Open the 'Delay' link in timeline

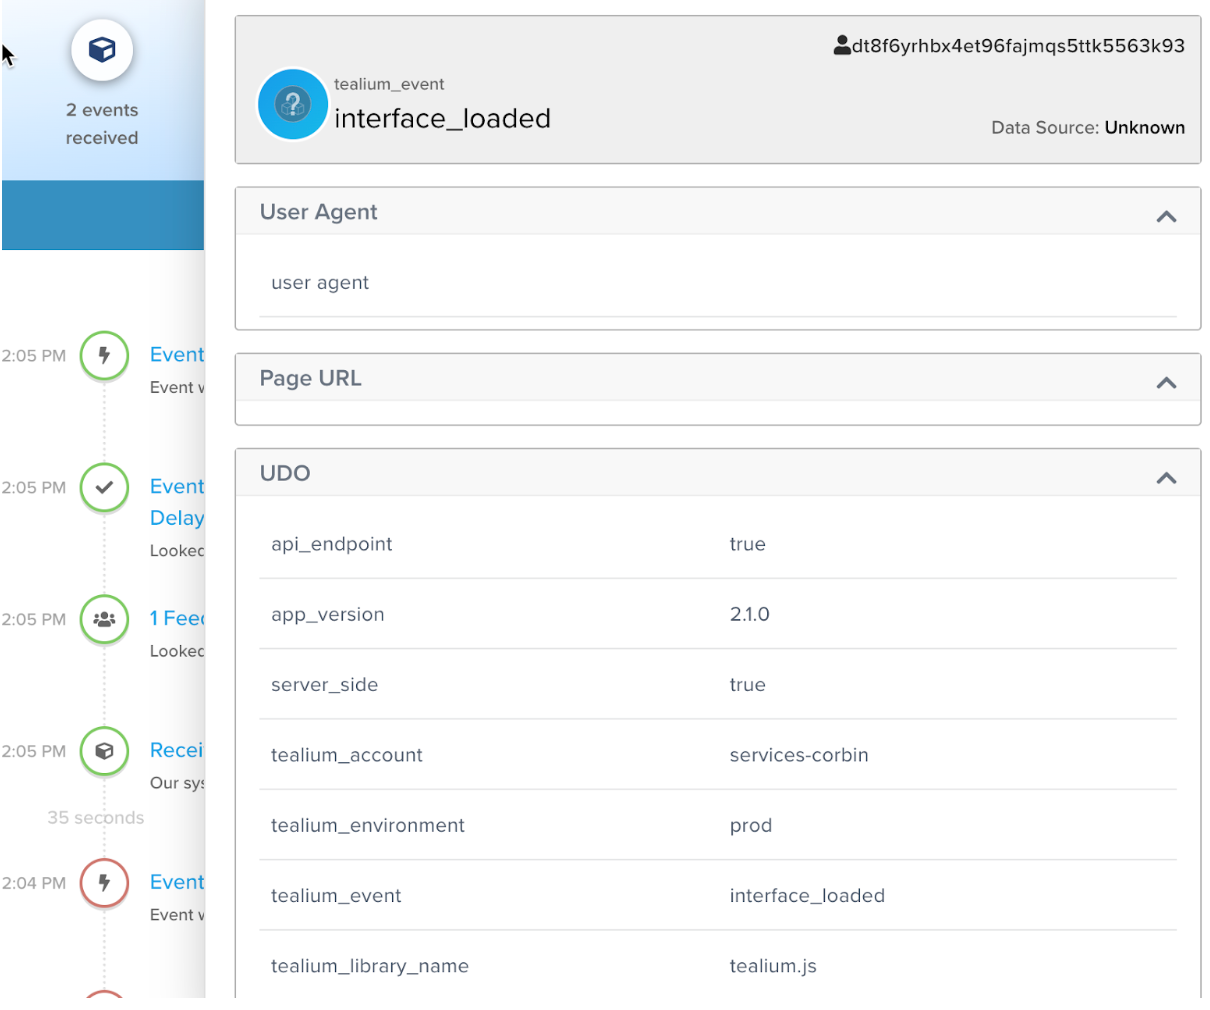[x=177, y=518]
